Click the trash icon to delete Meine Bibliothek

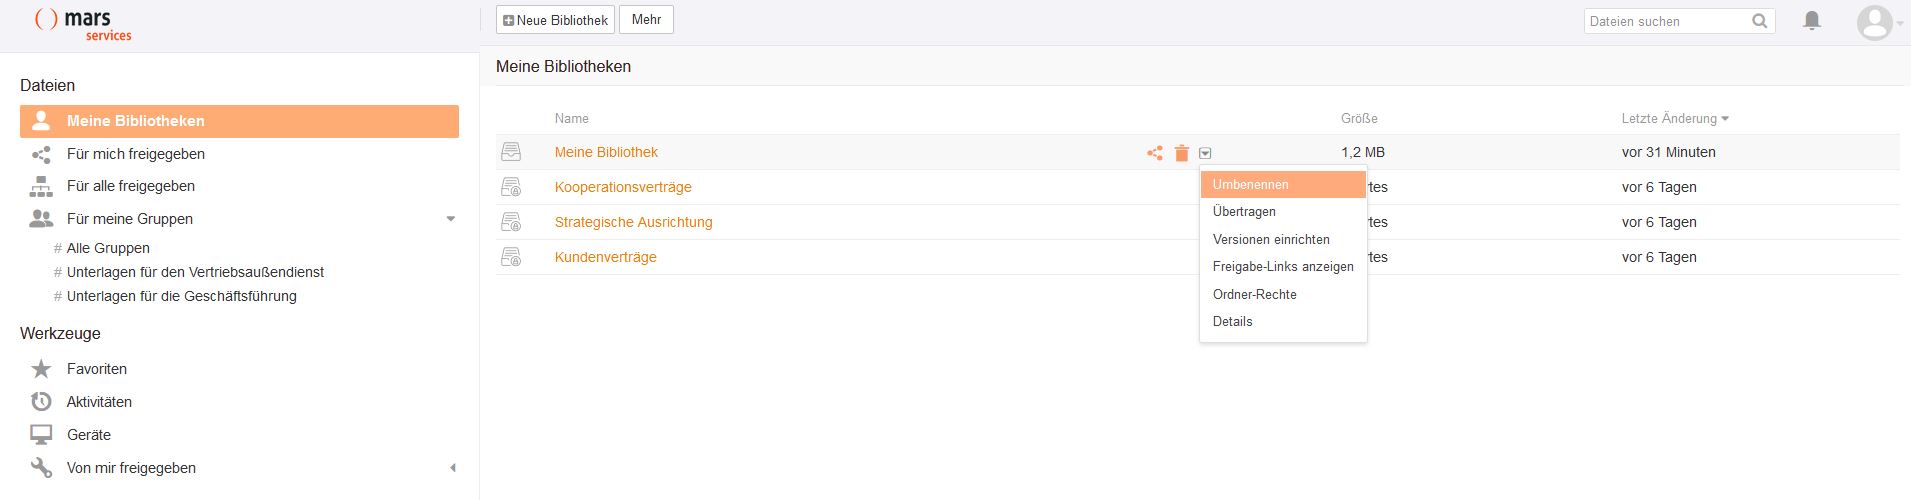coord(1181,153)
